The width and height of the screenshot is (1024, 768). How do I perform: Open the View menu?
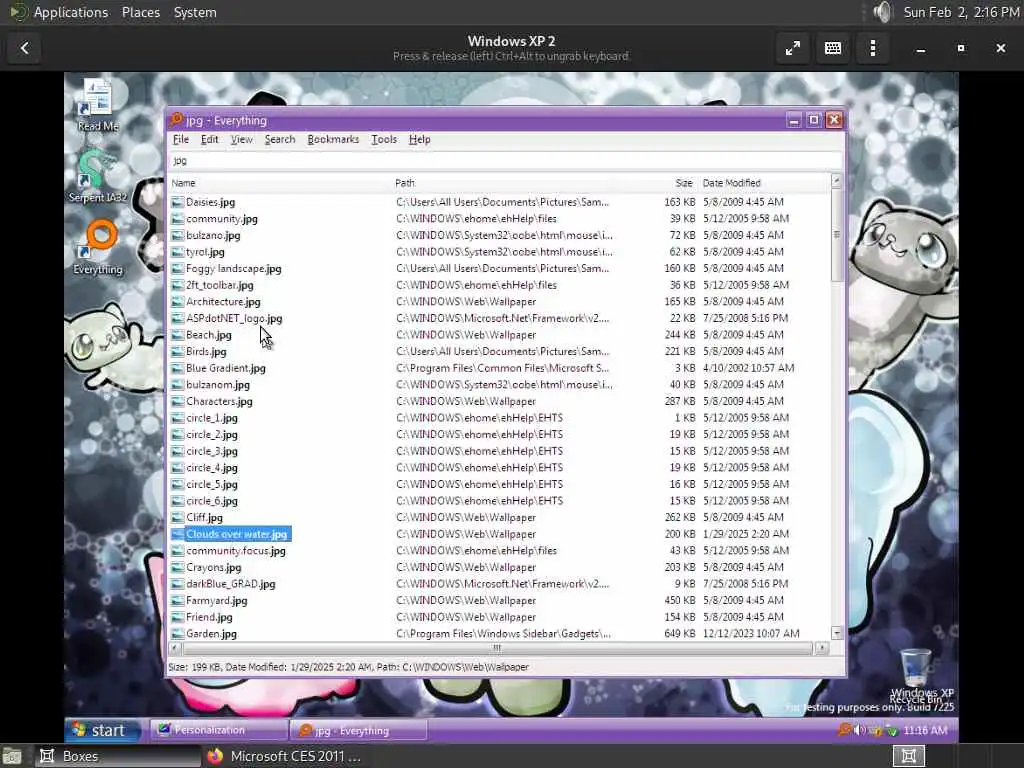241,139
